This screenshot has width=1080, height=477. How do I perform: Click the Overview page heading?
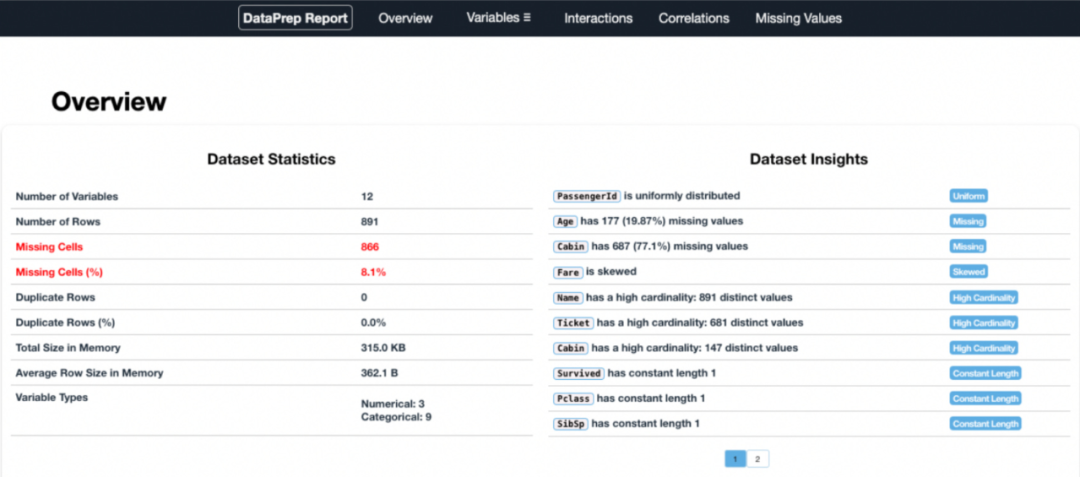109,102
